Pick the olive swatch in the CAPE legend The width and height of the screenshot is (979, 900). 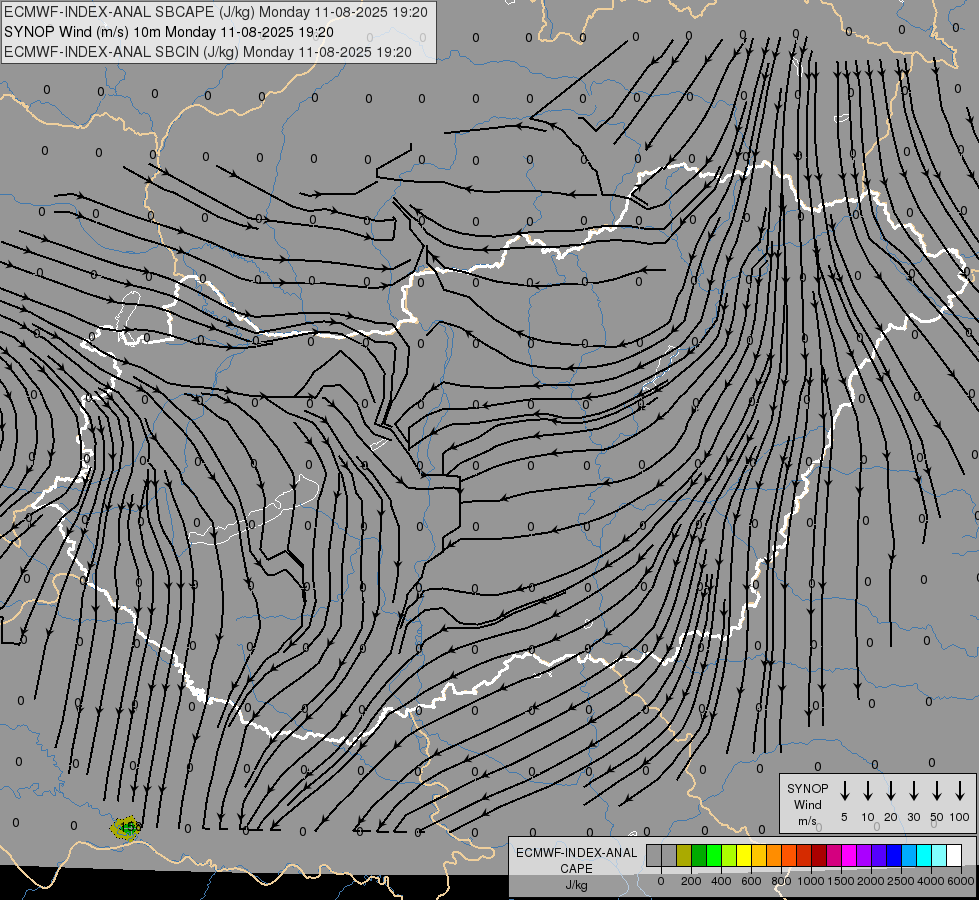(x=684, y=855)
